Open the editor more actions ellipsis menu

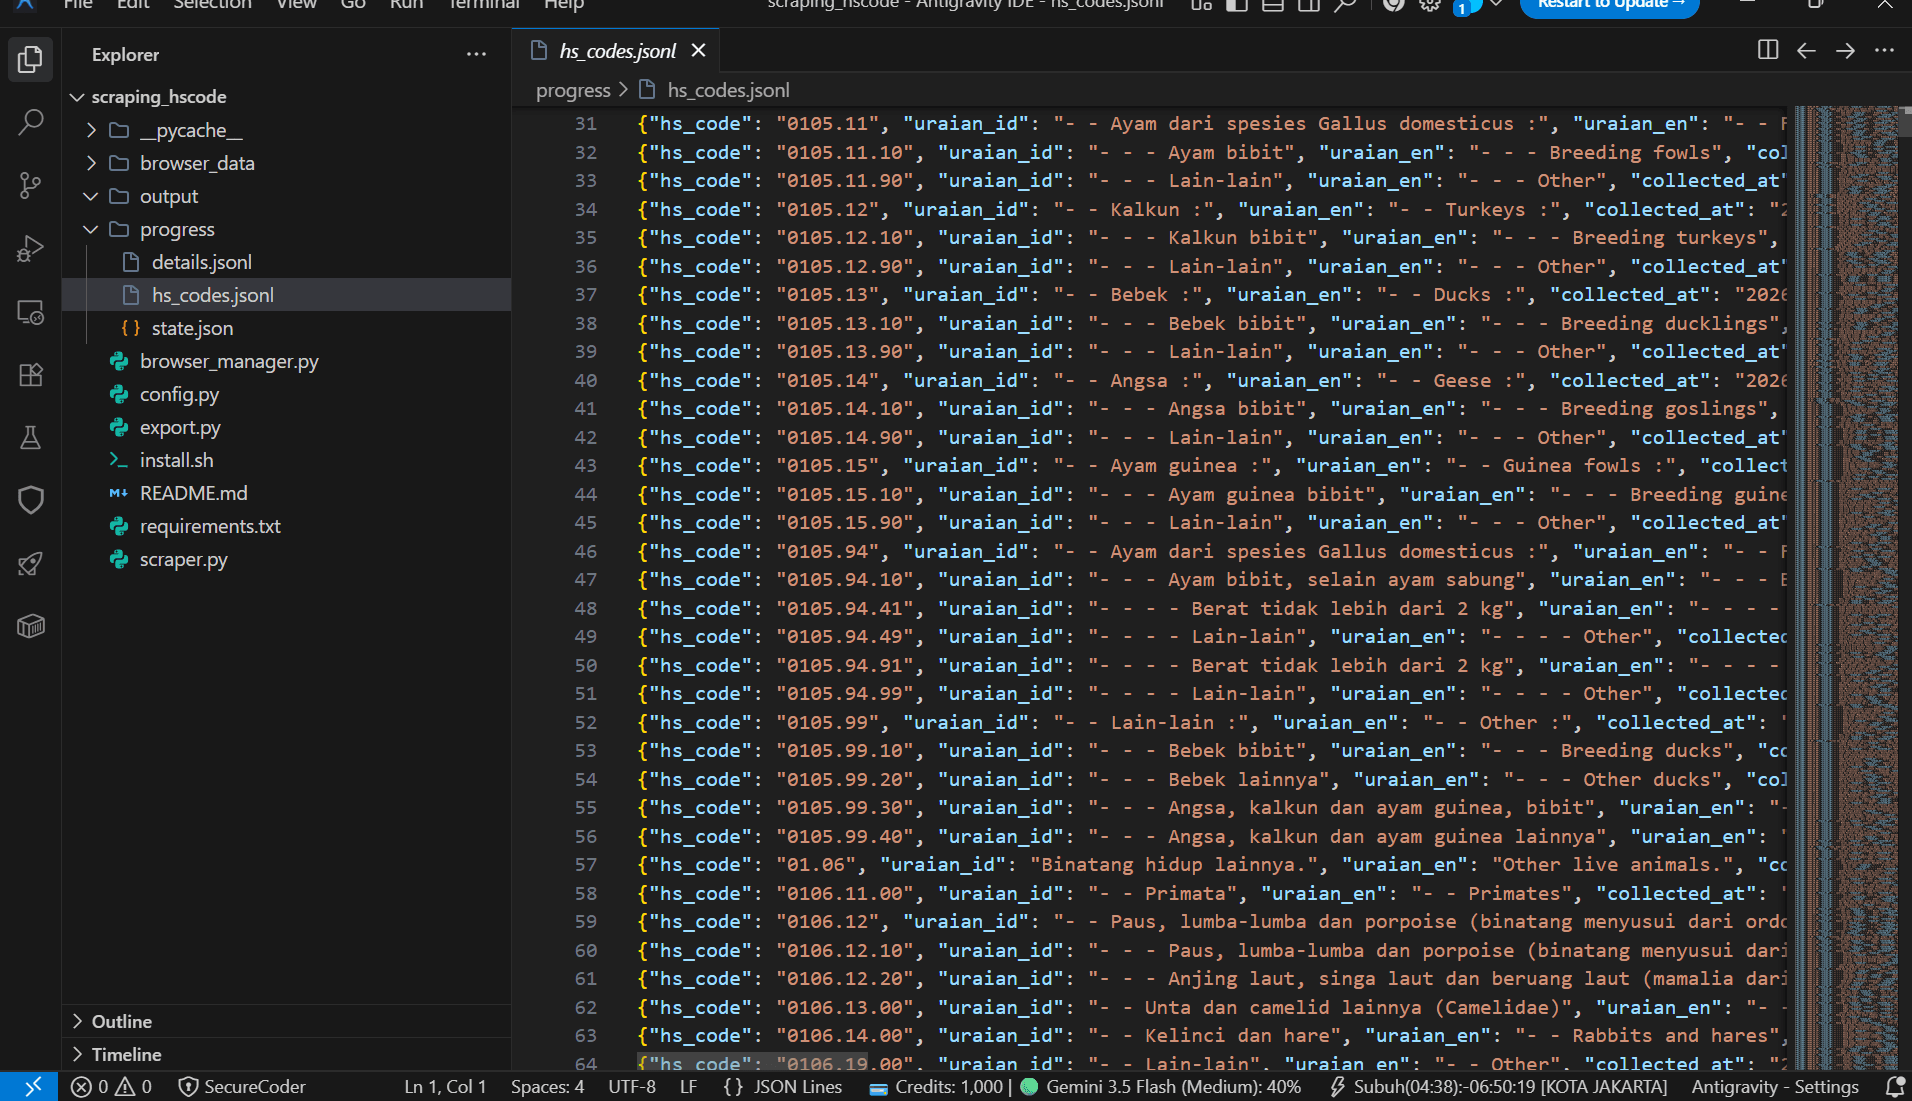coord(1884,50)
